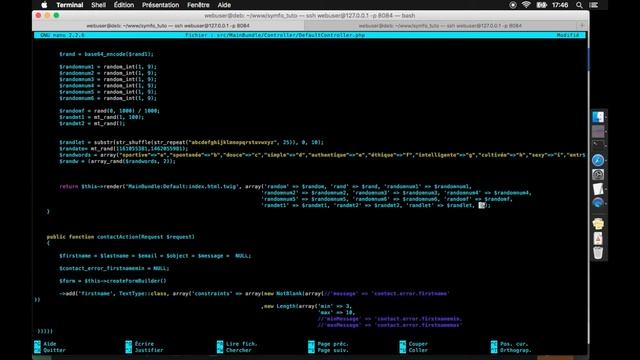Click the battery status icon

541,5
